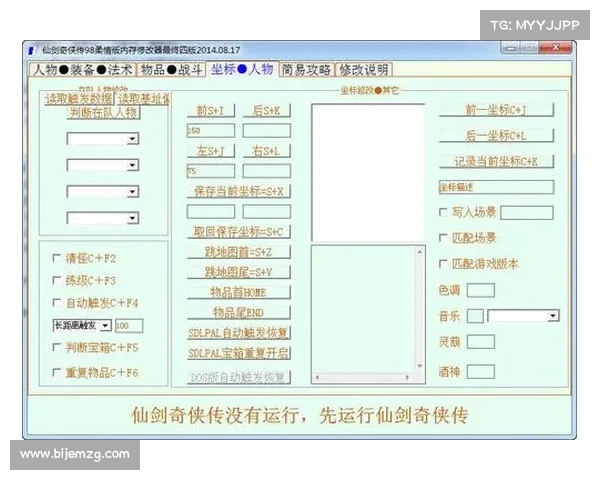Image resolution: width=600 pixels, height=480 pixels.
Task: Close the modifier window with red X
Action: click(x=556, y=47)
